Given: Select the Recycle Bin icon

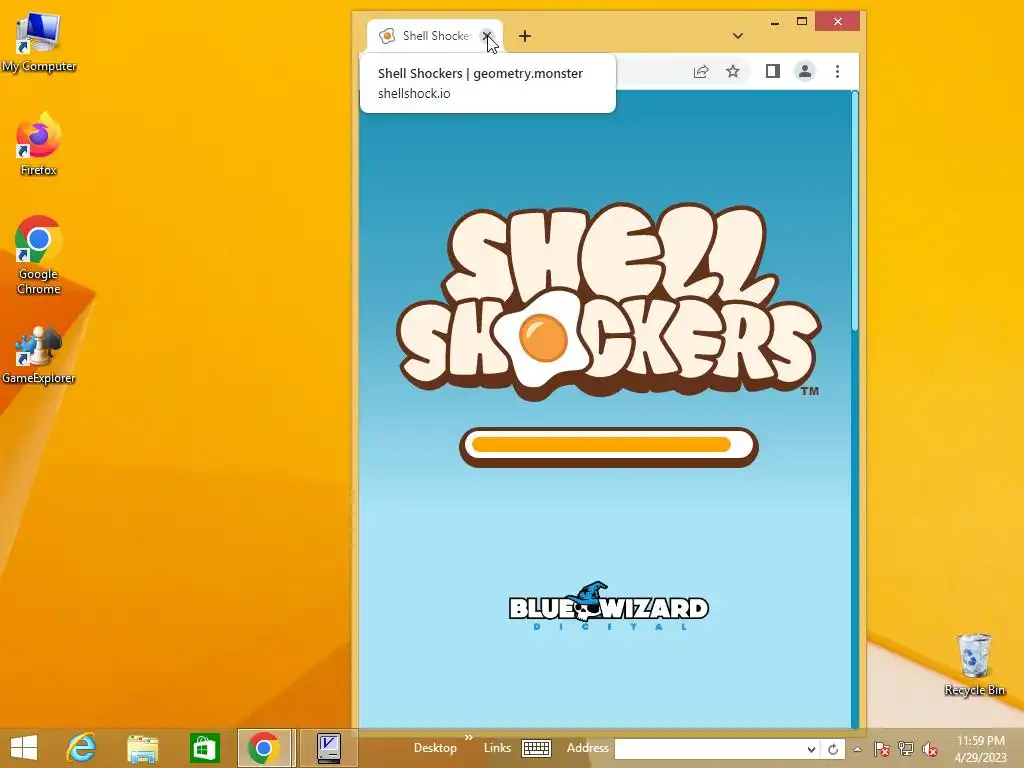Looking at the screenshot, I should (x=974, y=665).
